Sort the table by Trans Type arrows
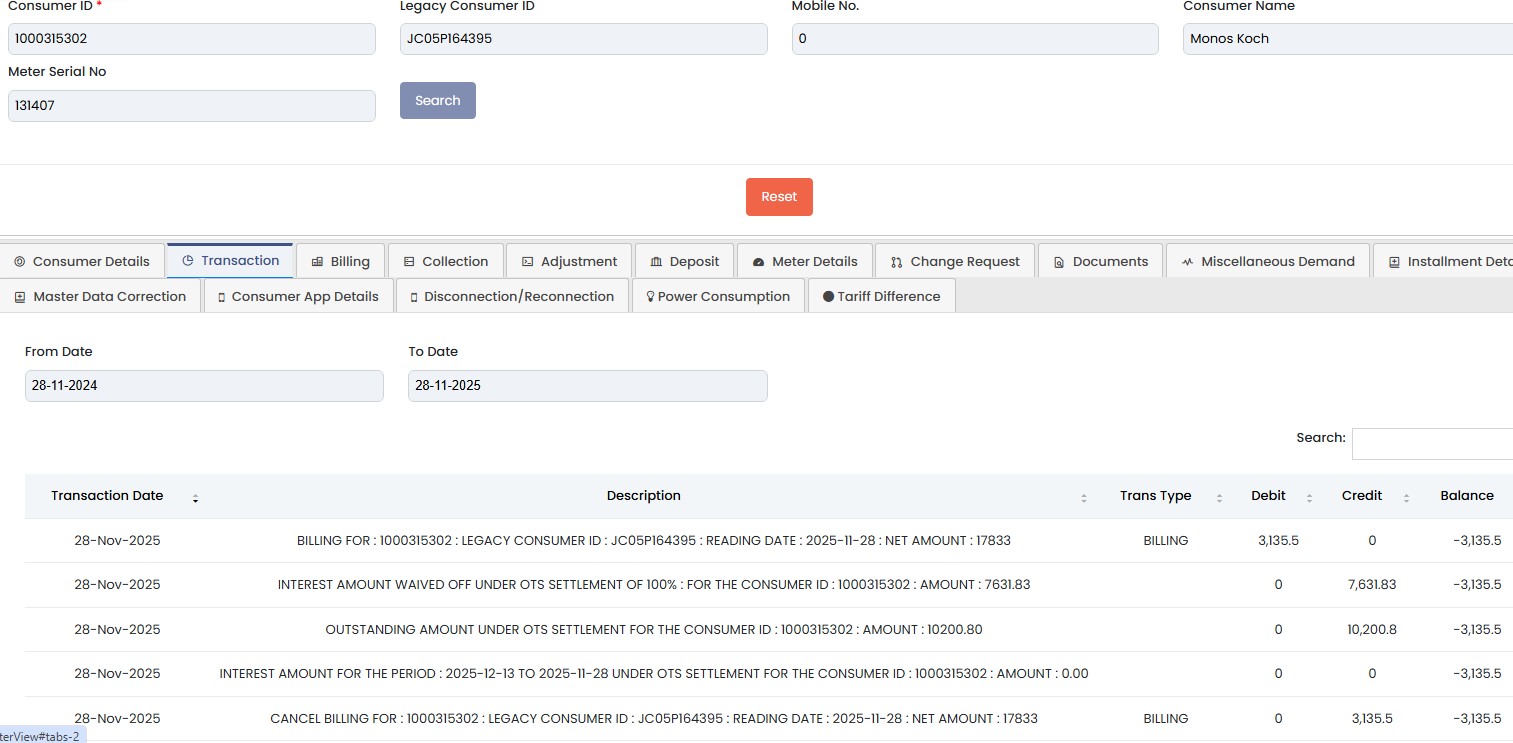The height and width of the screenshot is (743, 1513). pyautogui.click(x=1219, y=498)
